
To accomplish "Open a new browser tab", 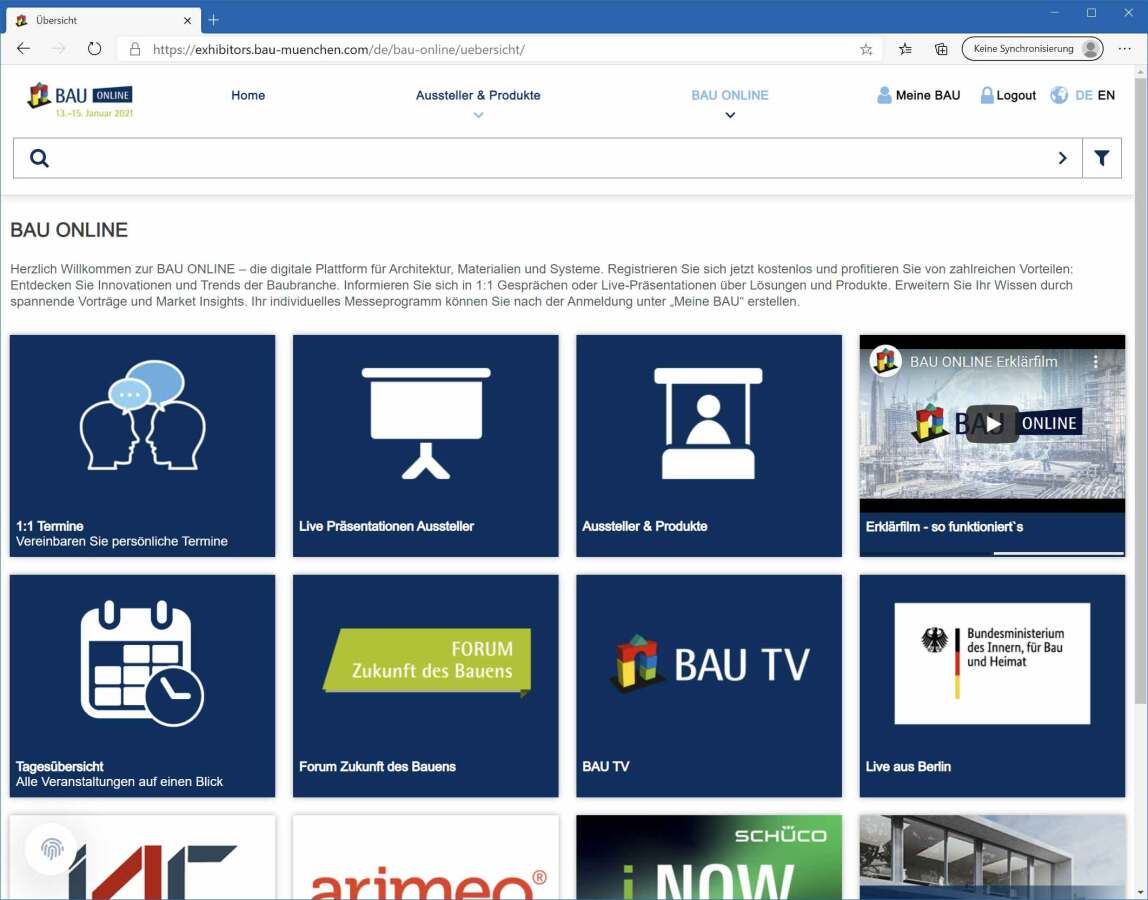I will tap(213, 20).
